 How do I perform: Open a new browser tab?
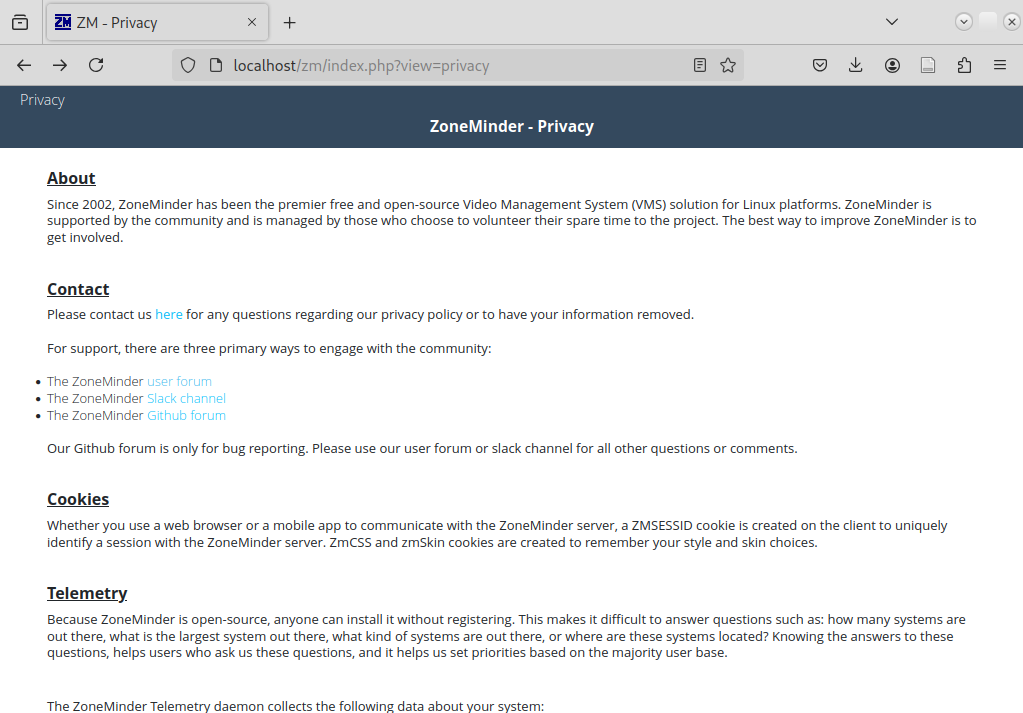tap(290, 23)
